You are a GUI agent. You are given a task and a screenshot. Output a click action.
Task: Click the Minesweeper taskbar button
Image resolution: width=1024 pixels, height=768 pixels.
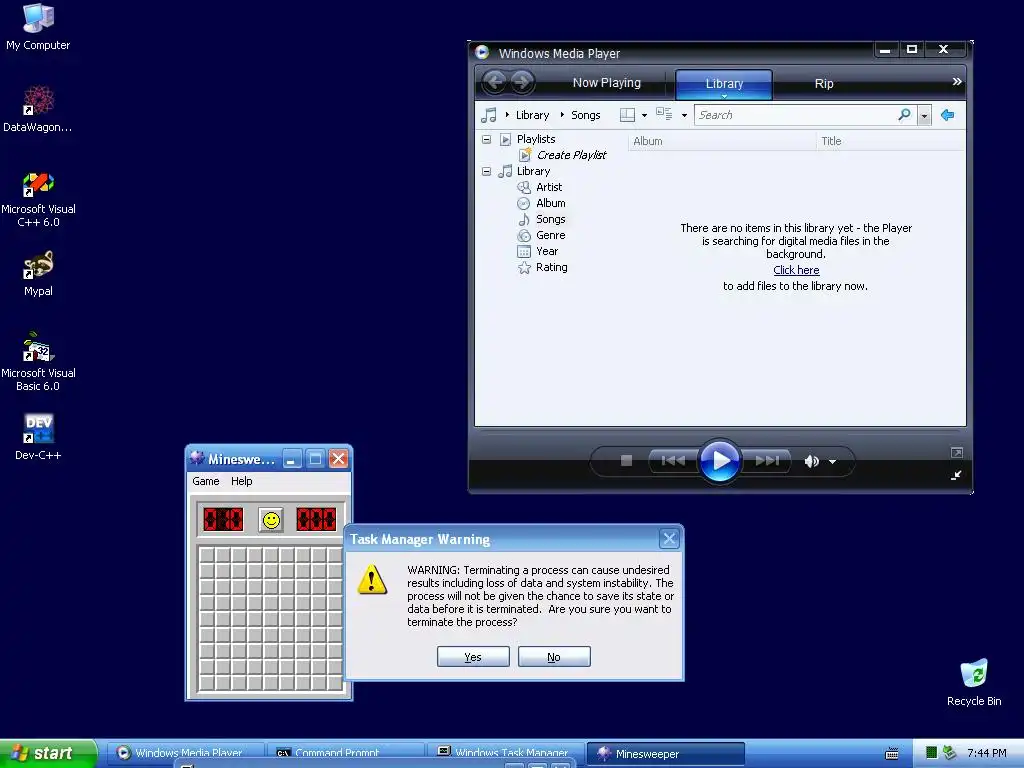(665, 754)
